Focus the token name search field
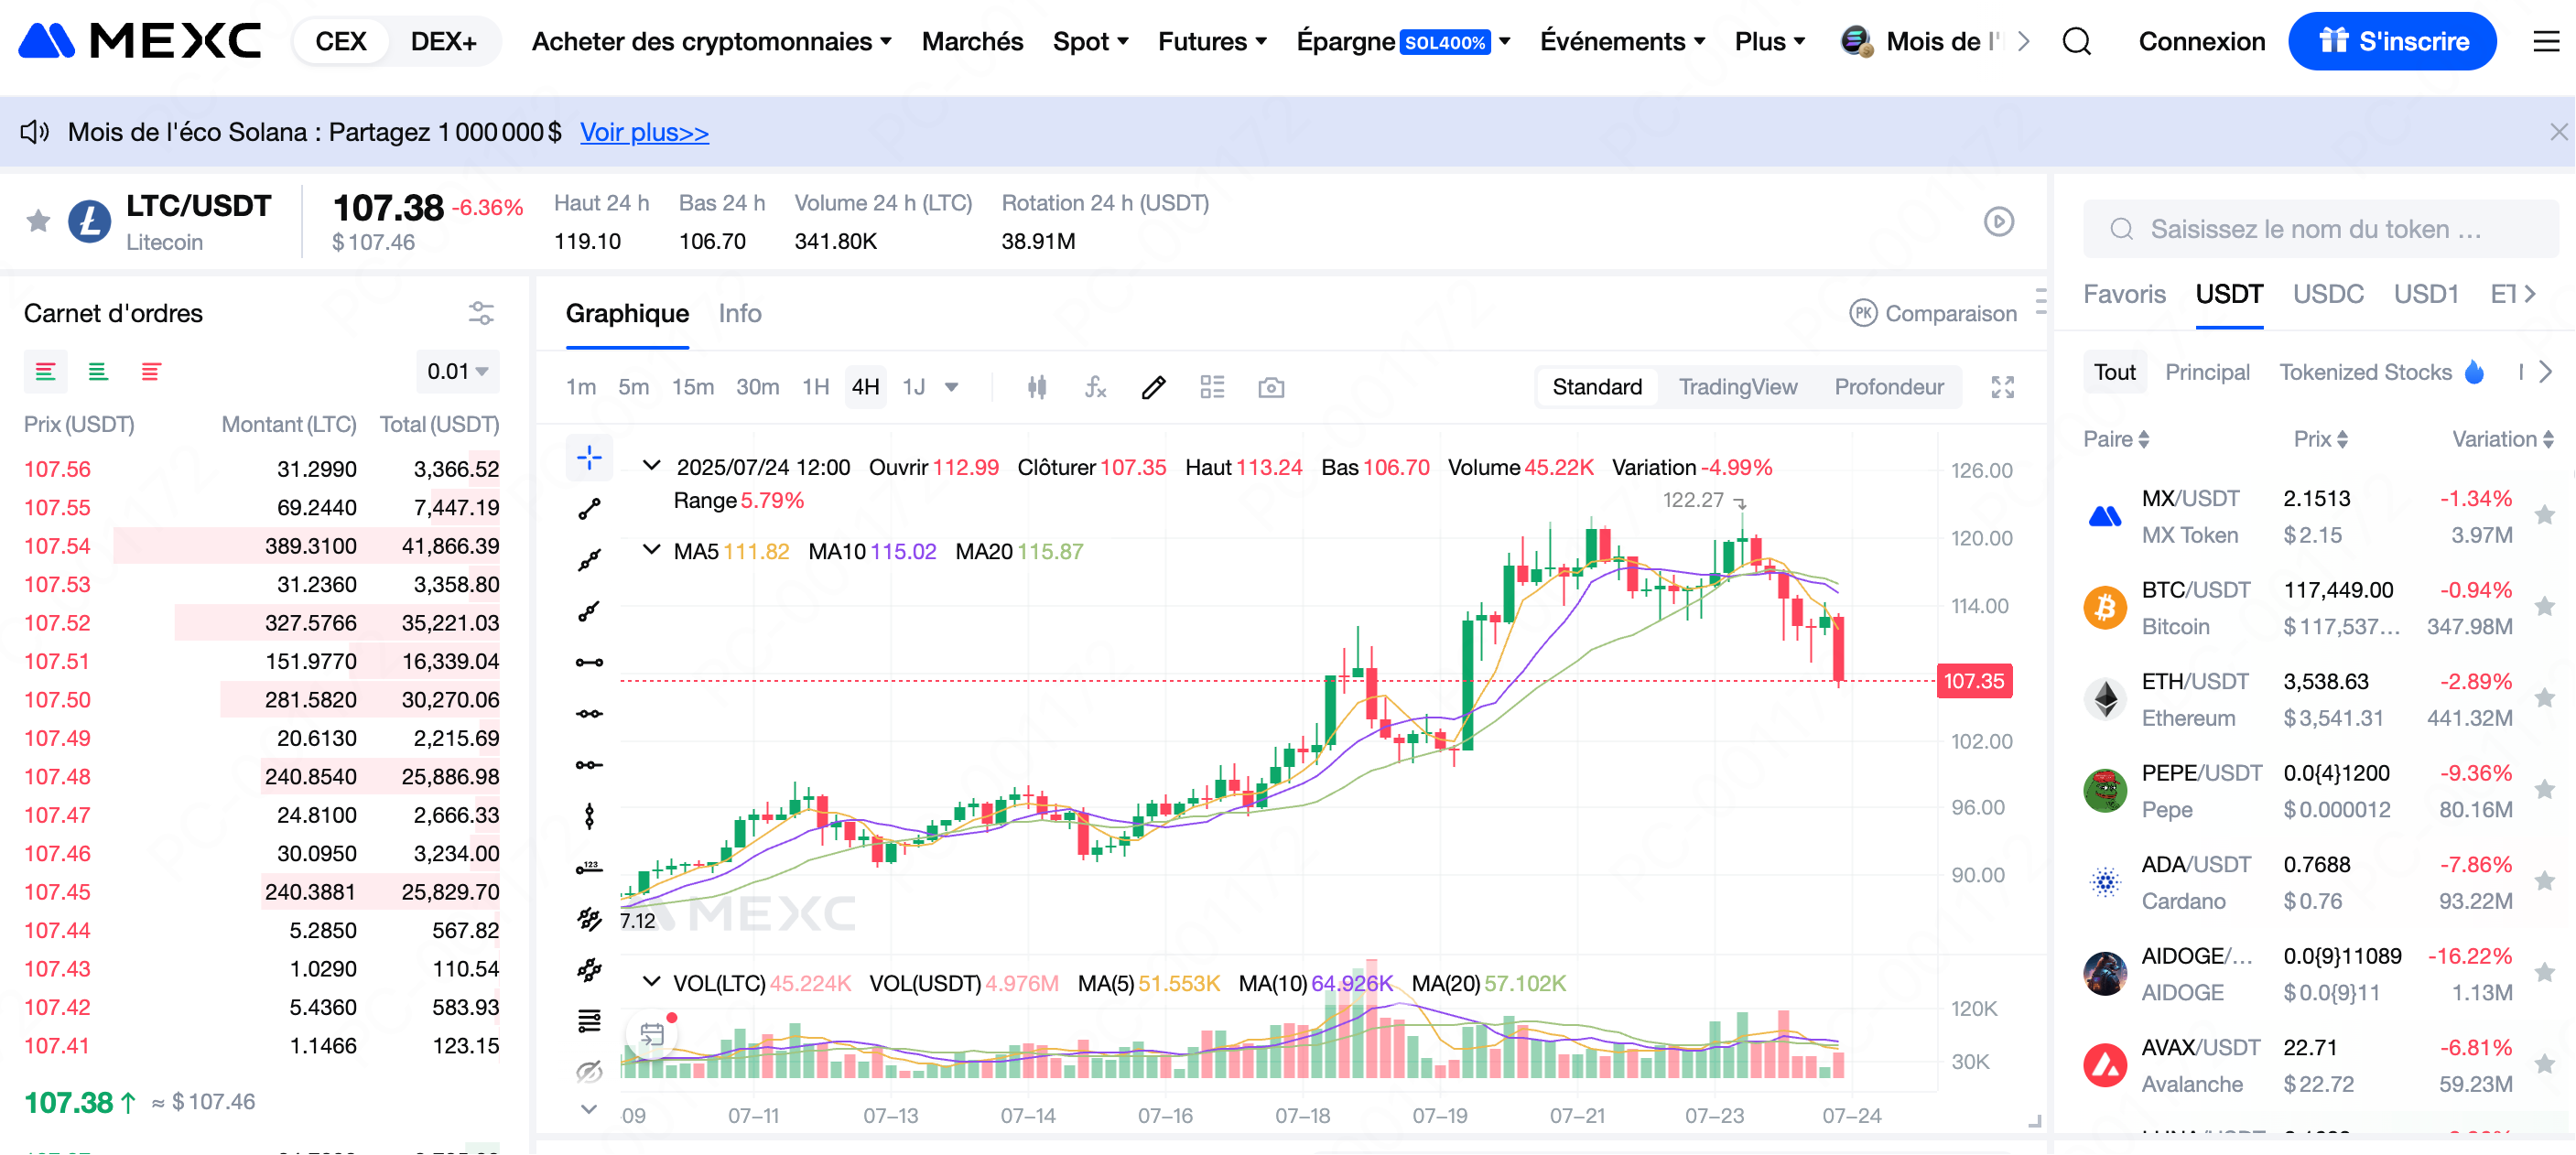2576x1155 pixels. 2320,229
